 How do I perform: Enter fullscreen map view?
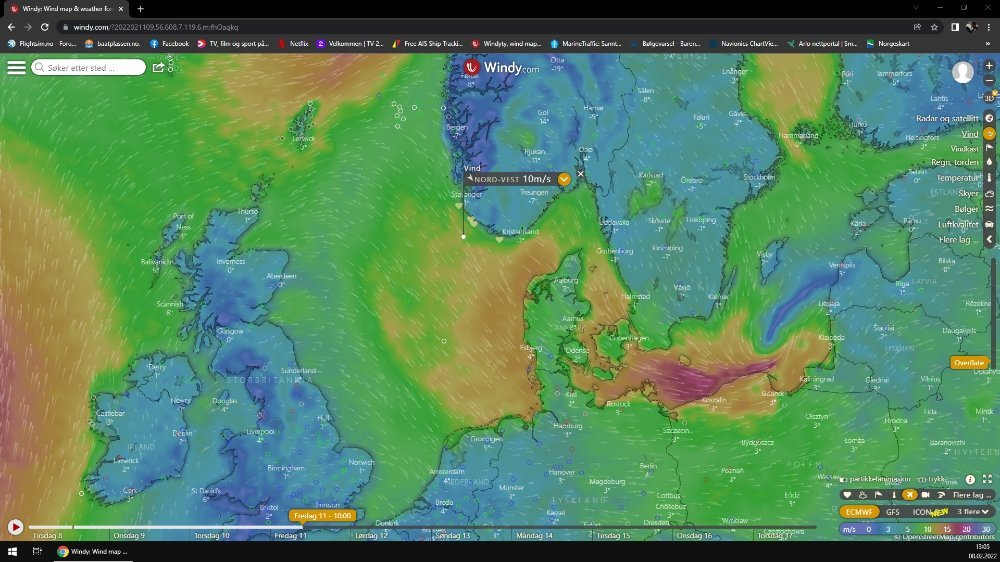pyautogui.click(x=987, y=479)
